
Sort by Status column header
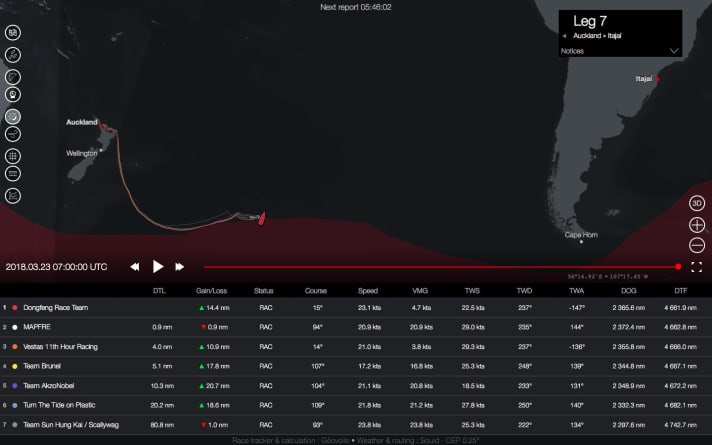[264, 291]
